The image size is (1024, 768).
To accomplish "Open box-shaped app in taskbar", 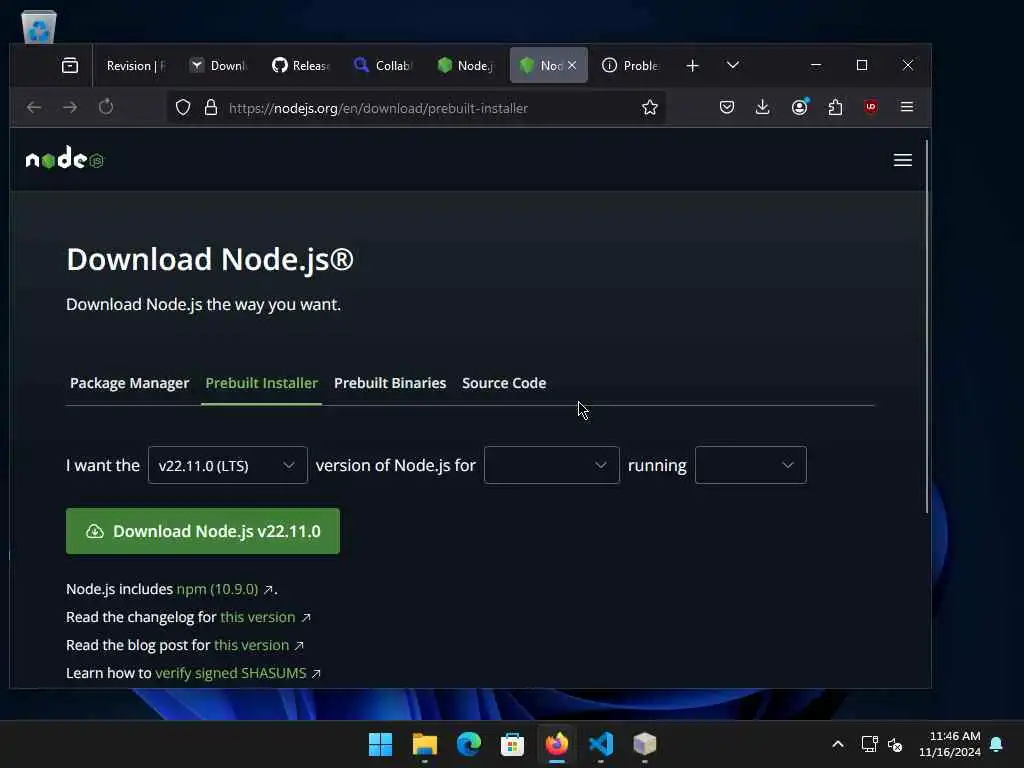I will [x=645, y=744].
